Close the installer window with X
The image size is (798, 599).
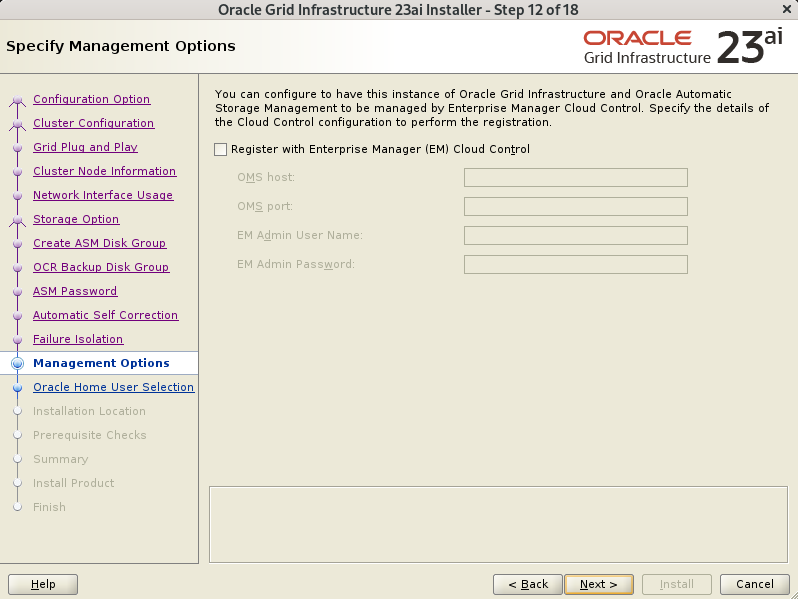pos(787,9)
